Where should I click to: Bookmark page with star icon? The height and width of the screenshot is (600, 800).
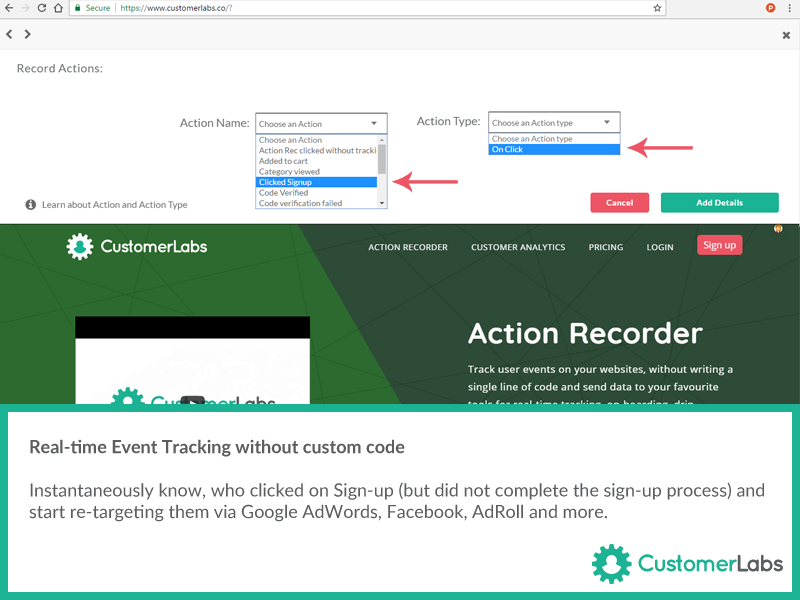point(657,8)
